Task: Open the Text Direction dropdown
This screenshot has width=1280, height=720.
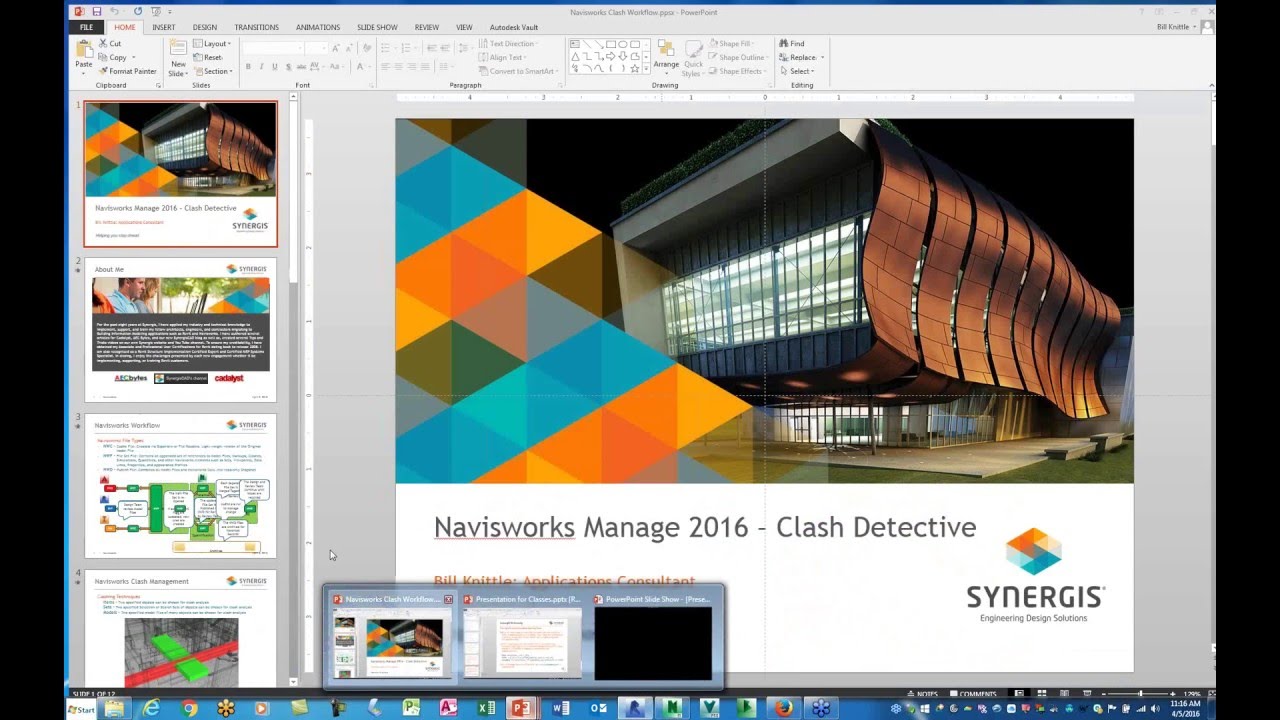Action: tap(509, 44)
